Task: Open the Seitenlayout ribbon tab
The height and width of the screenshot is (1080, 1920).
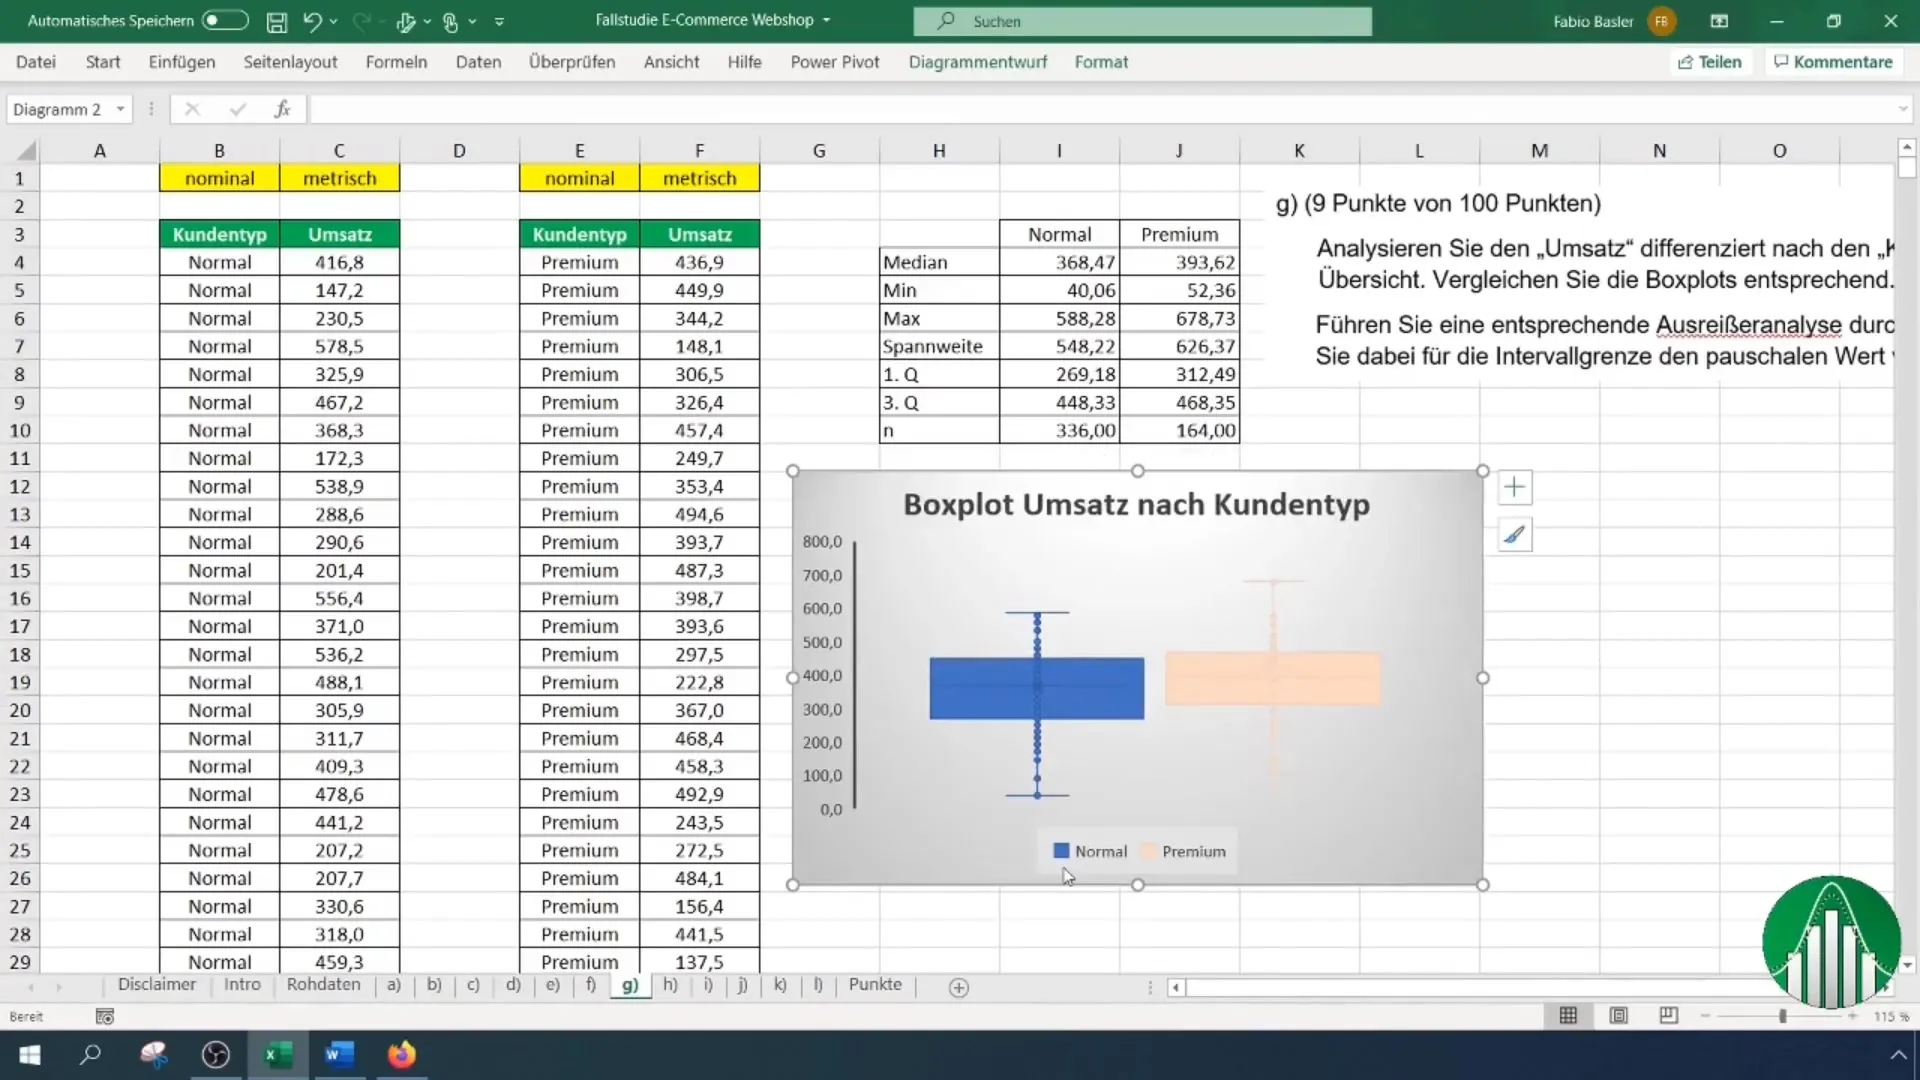Action: pos(290,62)
